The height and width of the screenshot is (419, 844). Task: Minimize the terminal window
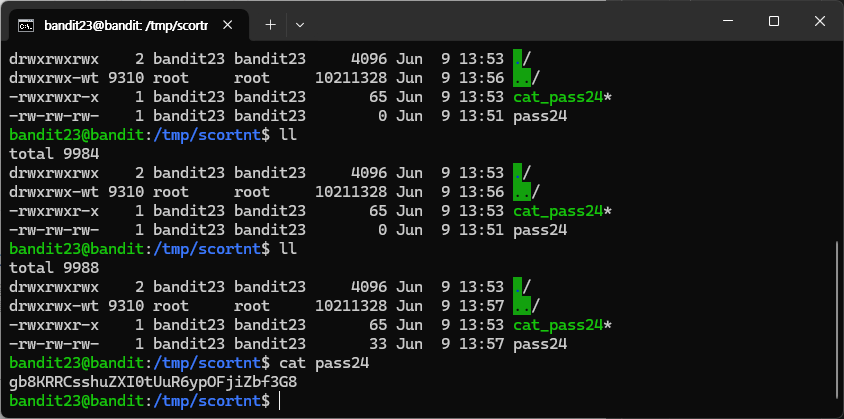[x=728, y=21]
